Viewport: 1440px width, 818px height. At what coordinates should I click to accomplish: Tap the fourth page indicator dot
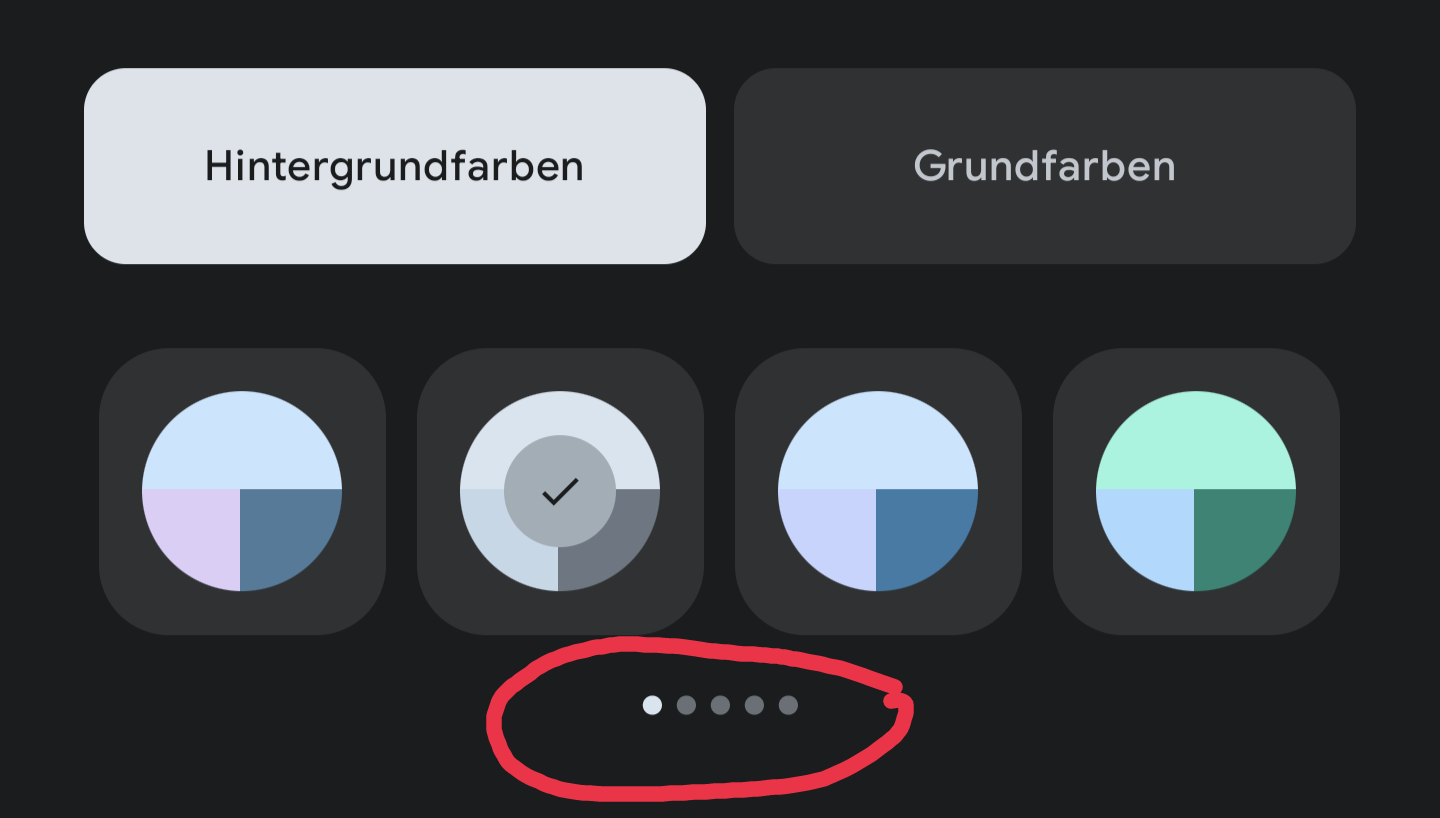point(754,705)
